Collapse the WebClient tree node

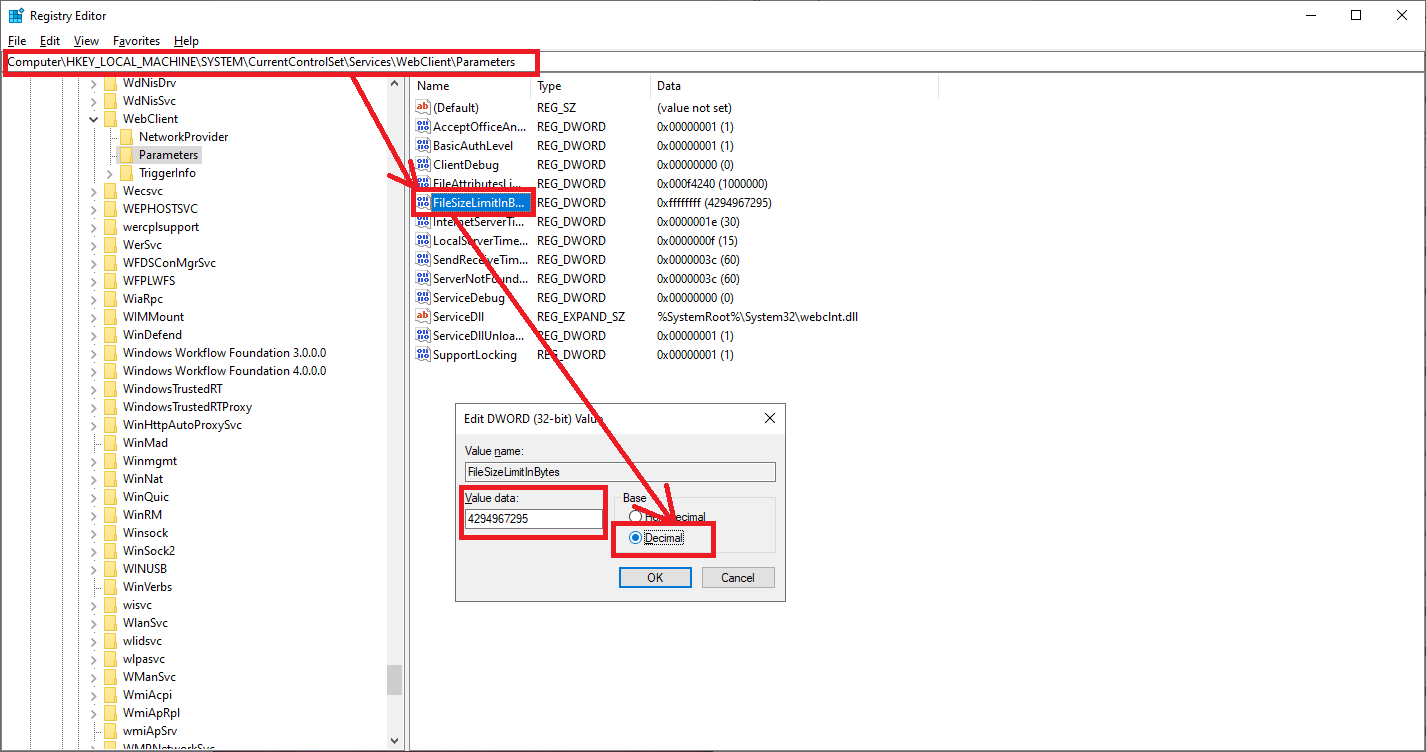(93, 119)
